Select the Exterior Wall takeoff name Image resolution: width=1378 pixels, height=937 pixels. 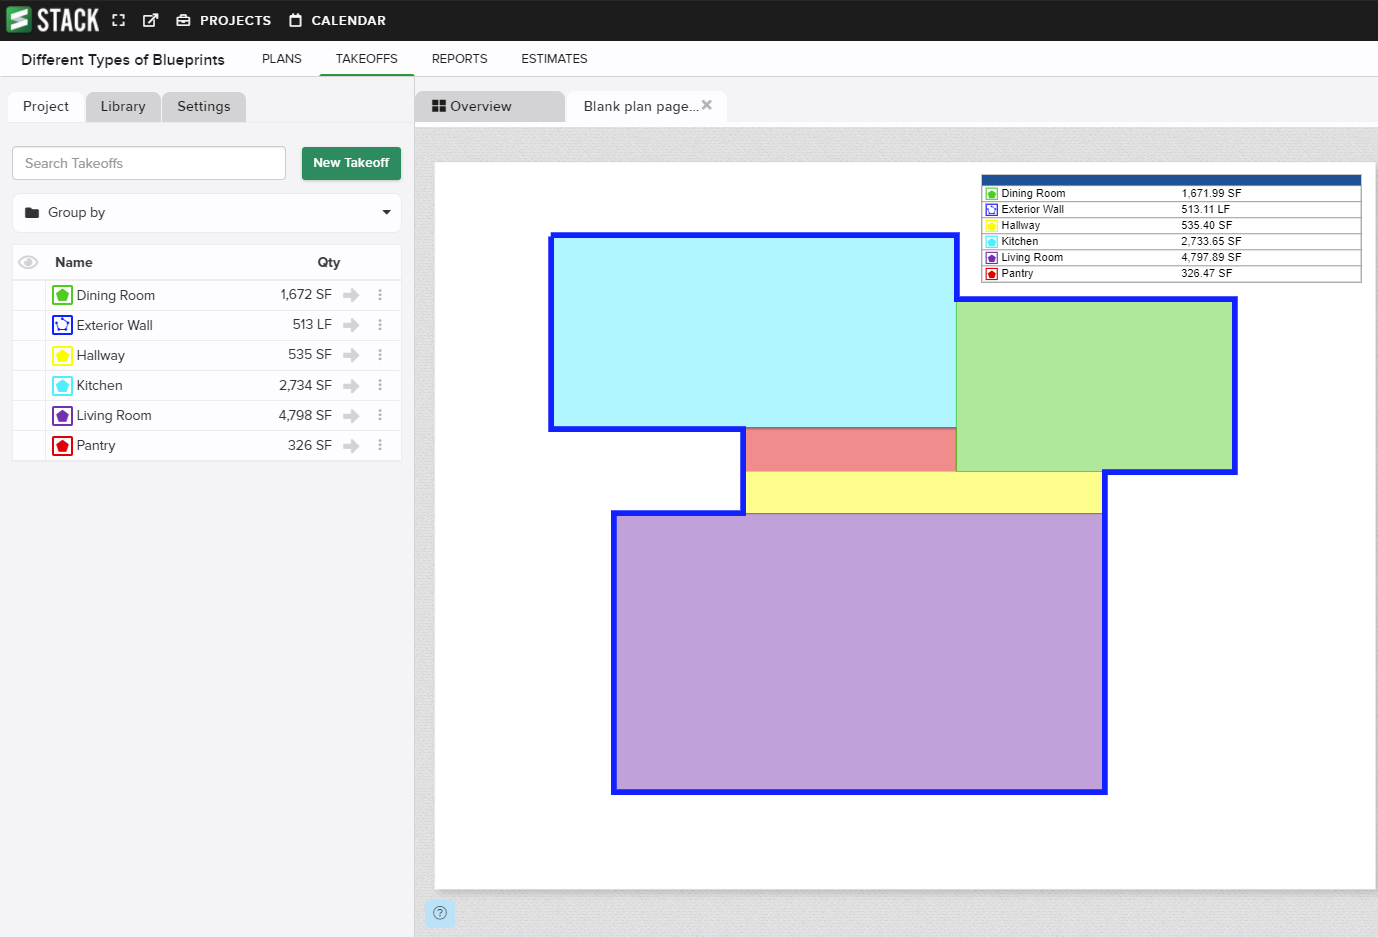(x=115, y=325)
